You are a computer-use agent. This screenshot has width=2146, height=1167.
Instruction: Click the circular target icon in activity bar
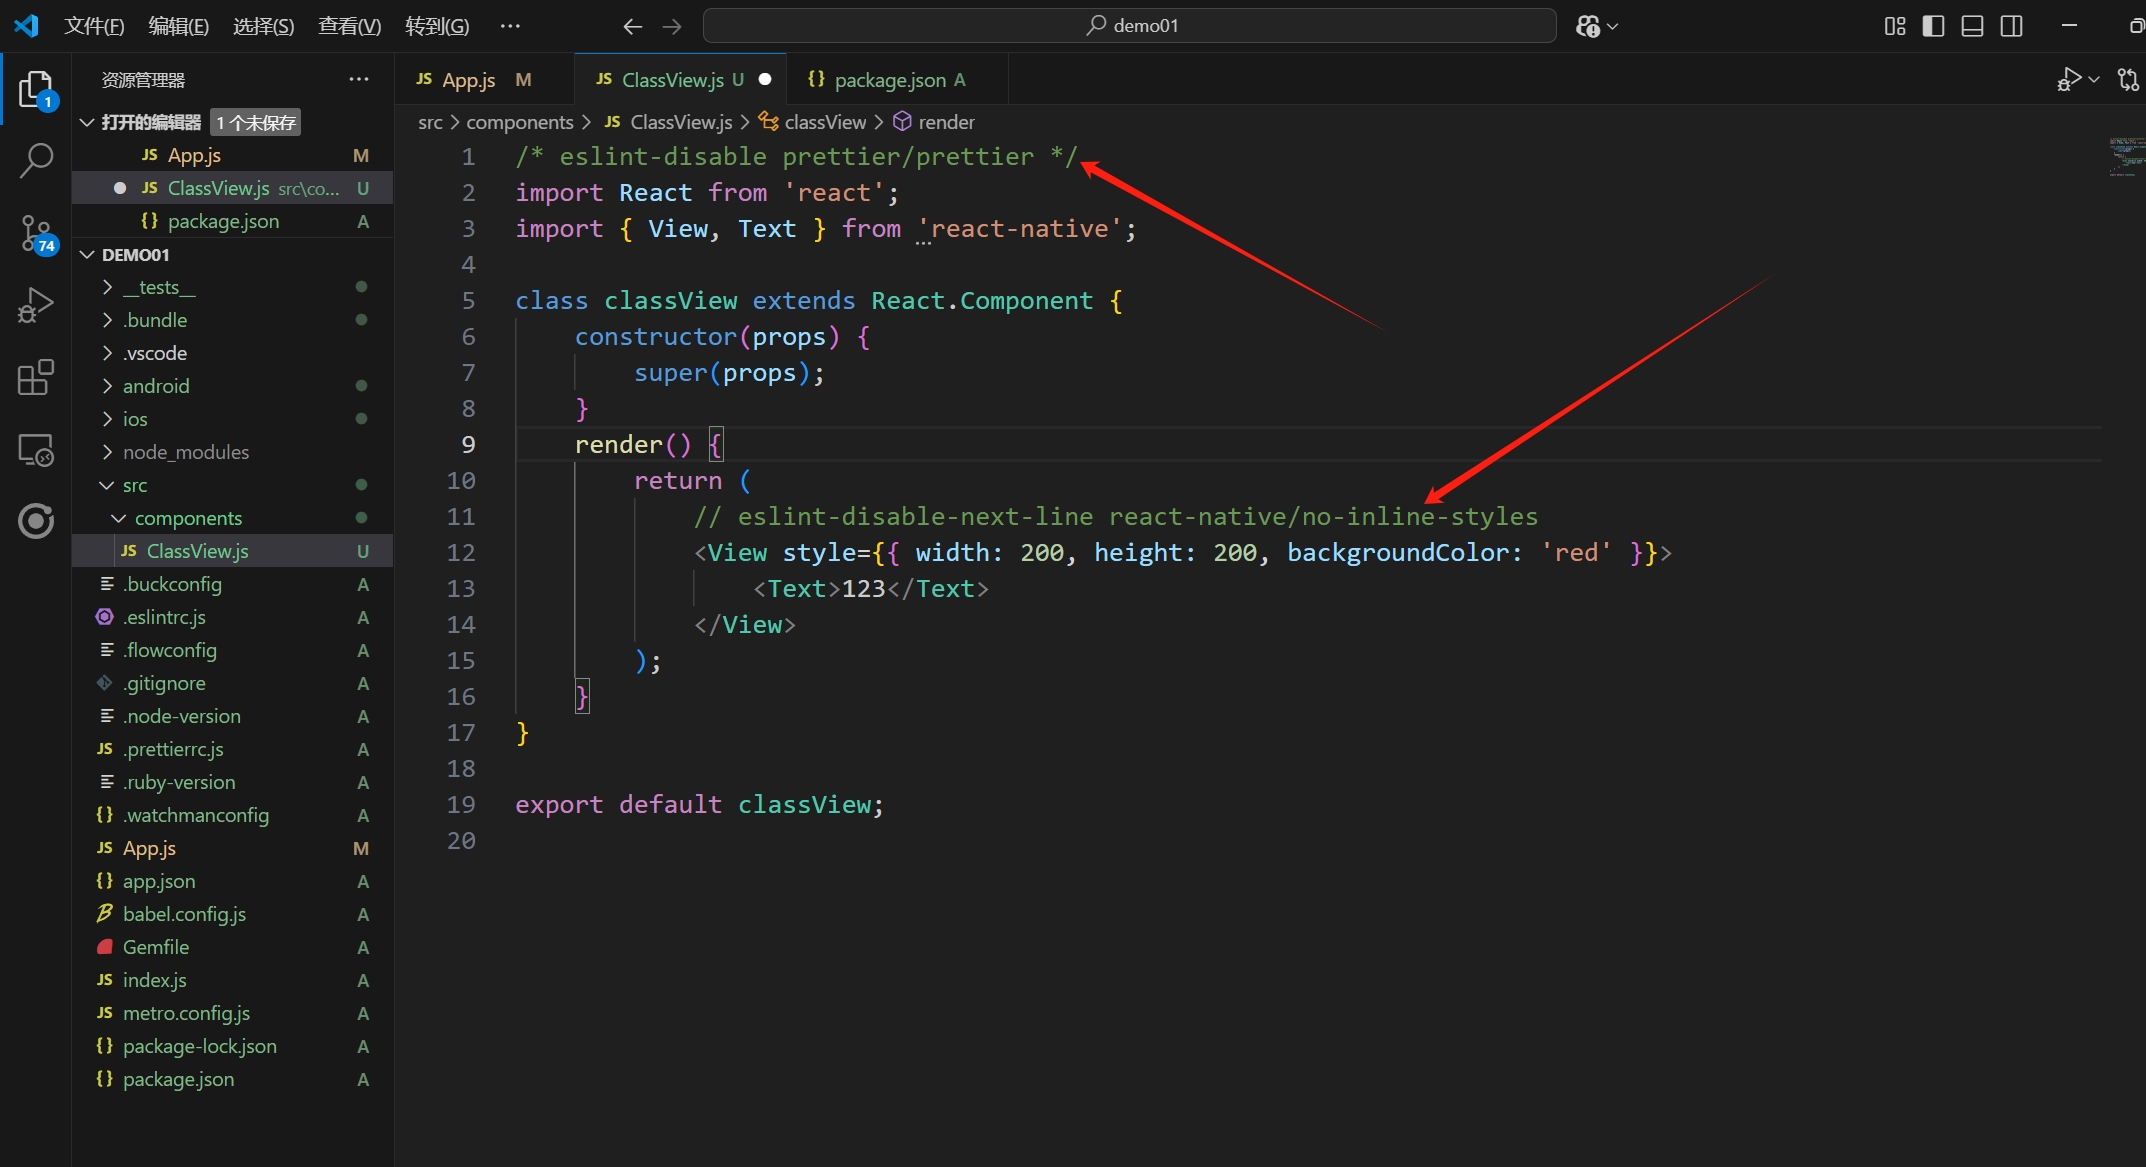coord(36,521)
